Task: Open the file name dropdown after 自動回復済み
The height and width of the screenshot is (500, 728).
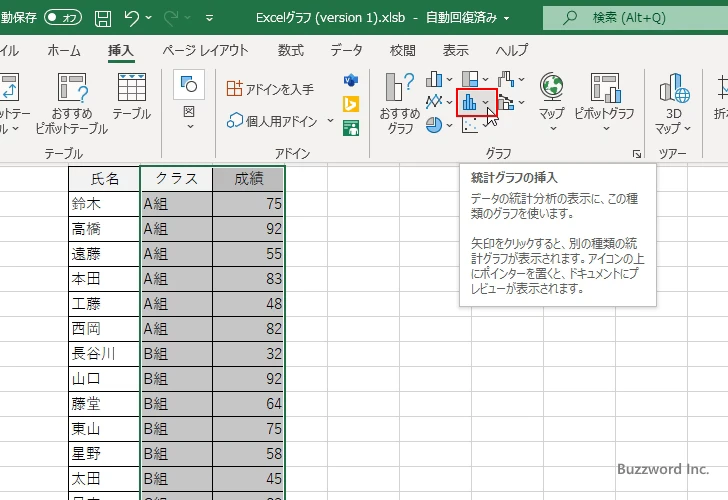Action: (507, 19)
